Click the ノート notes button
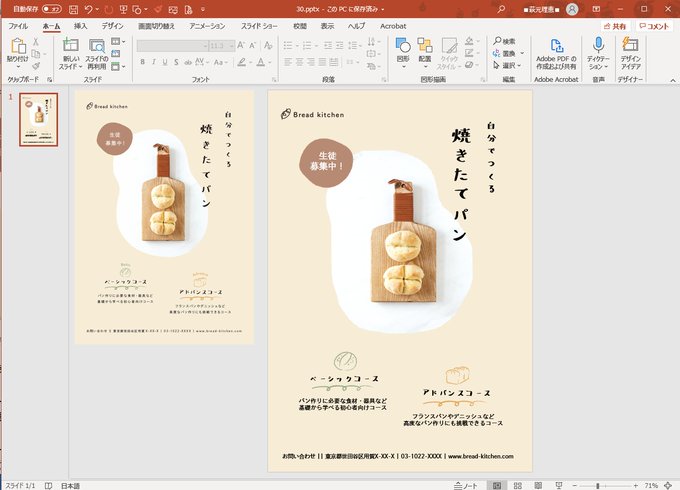 (466, 486)
